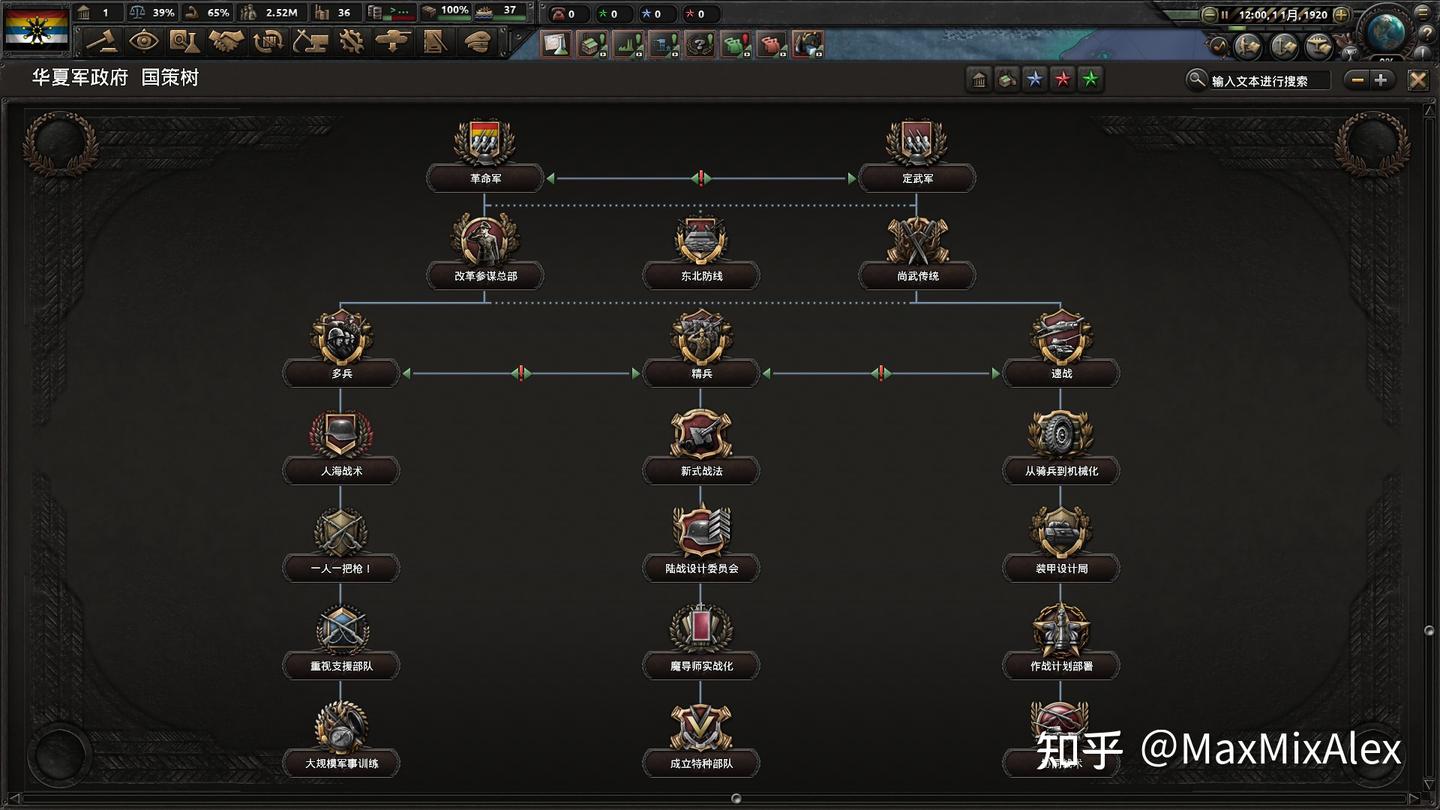Switch to the land map mode
The width and height of the screenshot is (1440, 810).
(1247, 46)
